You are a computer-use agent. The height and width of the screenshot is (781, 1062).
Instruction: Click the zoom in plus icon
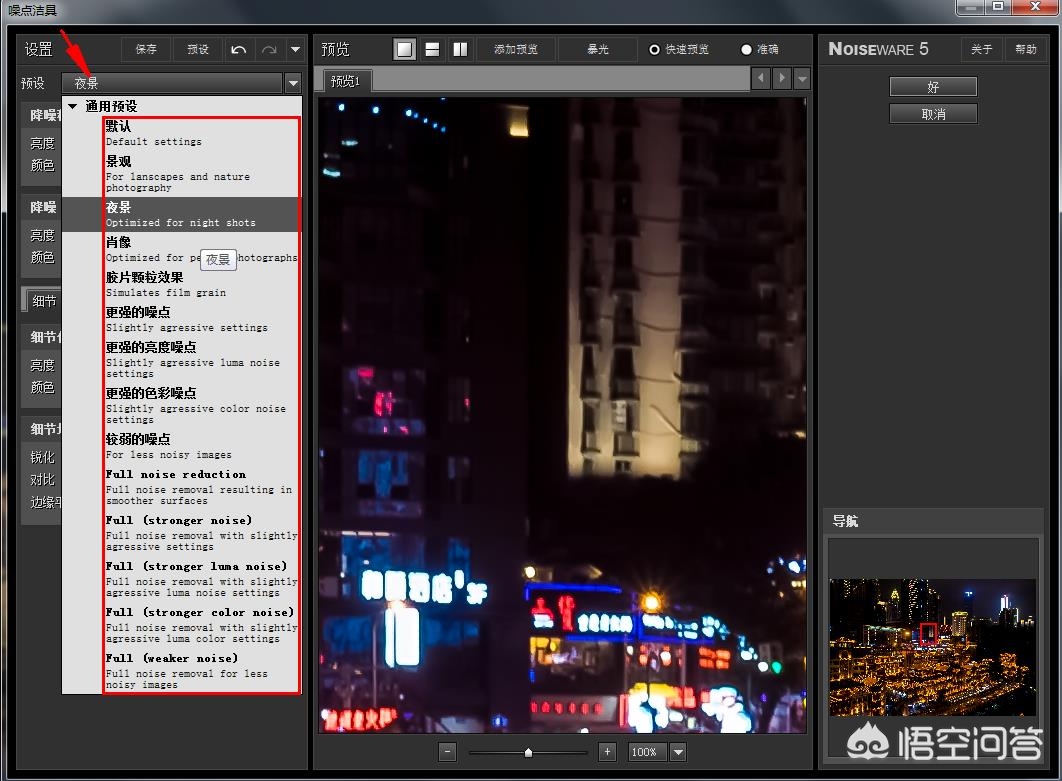pyautogui.click(x=607, y=751)
